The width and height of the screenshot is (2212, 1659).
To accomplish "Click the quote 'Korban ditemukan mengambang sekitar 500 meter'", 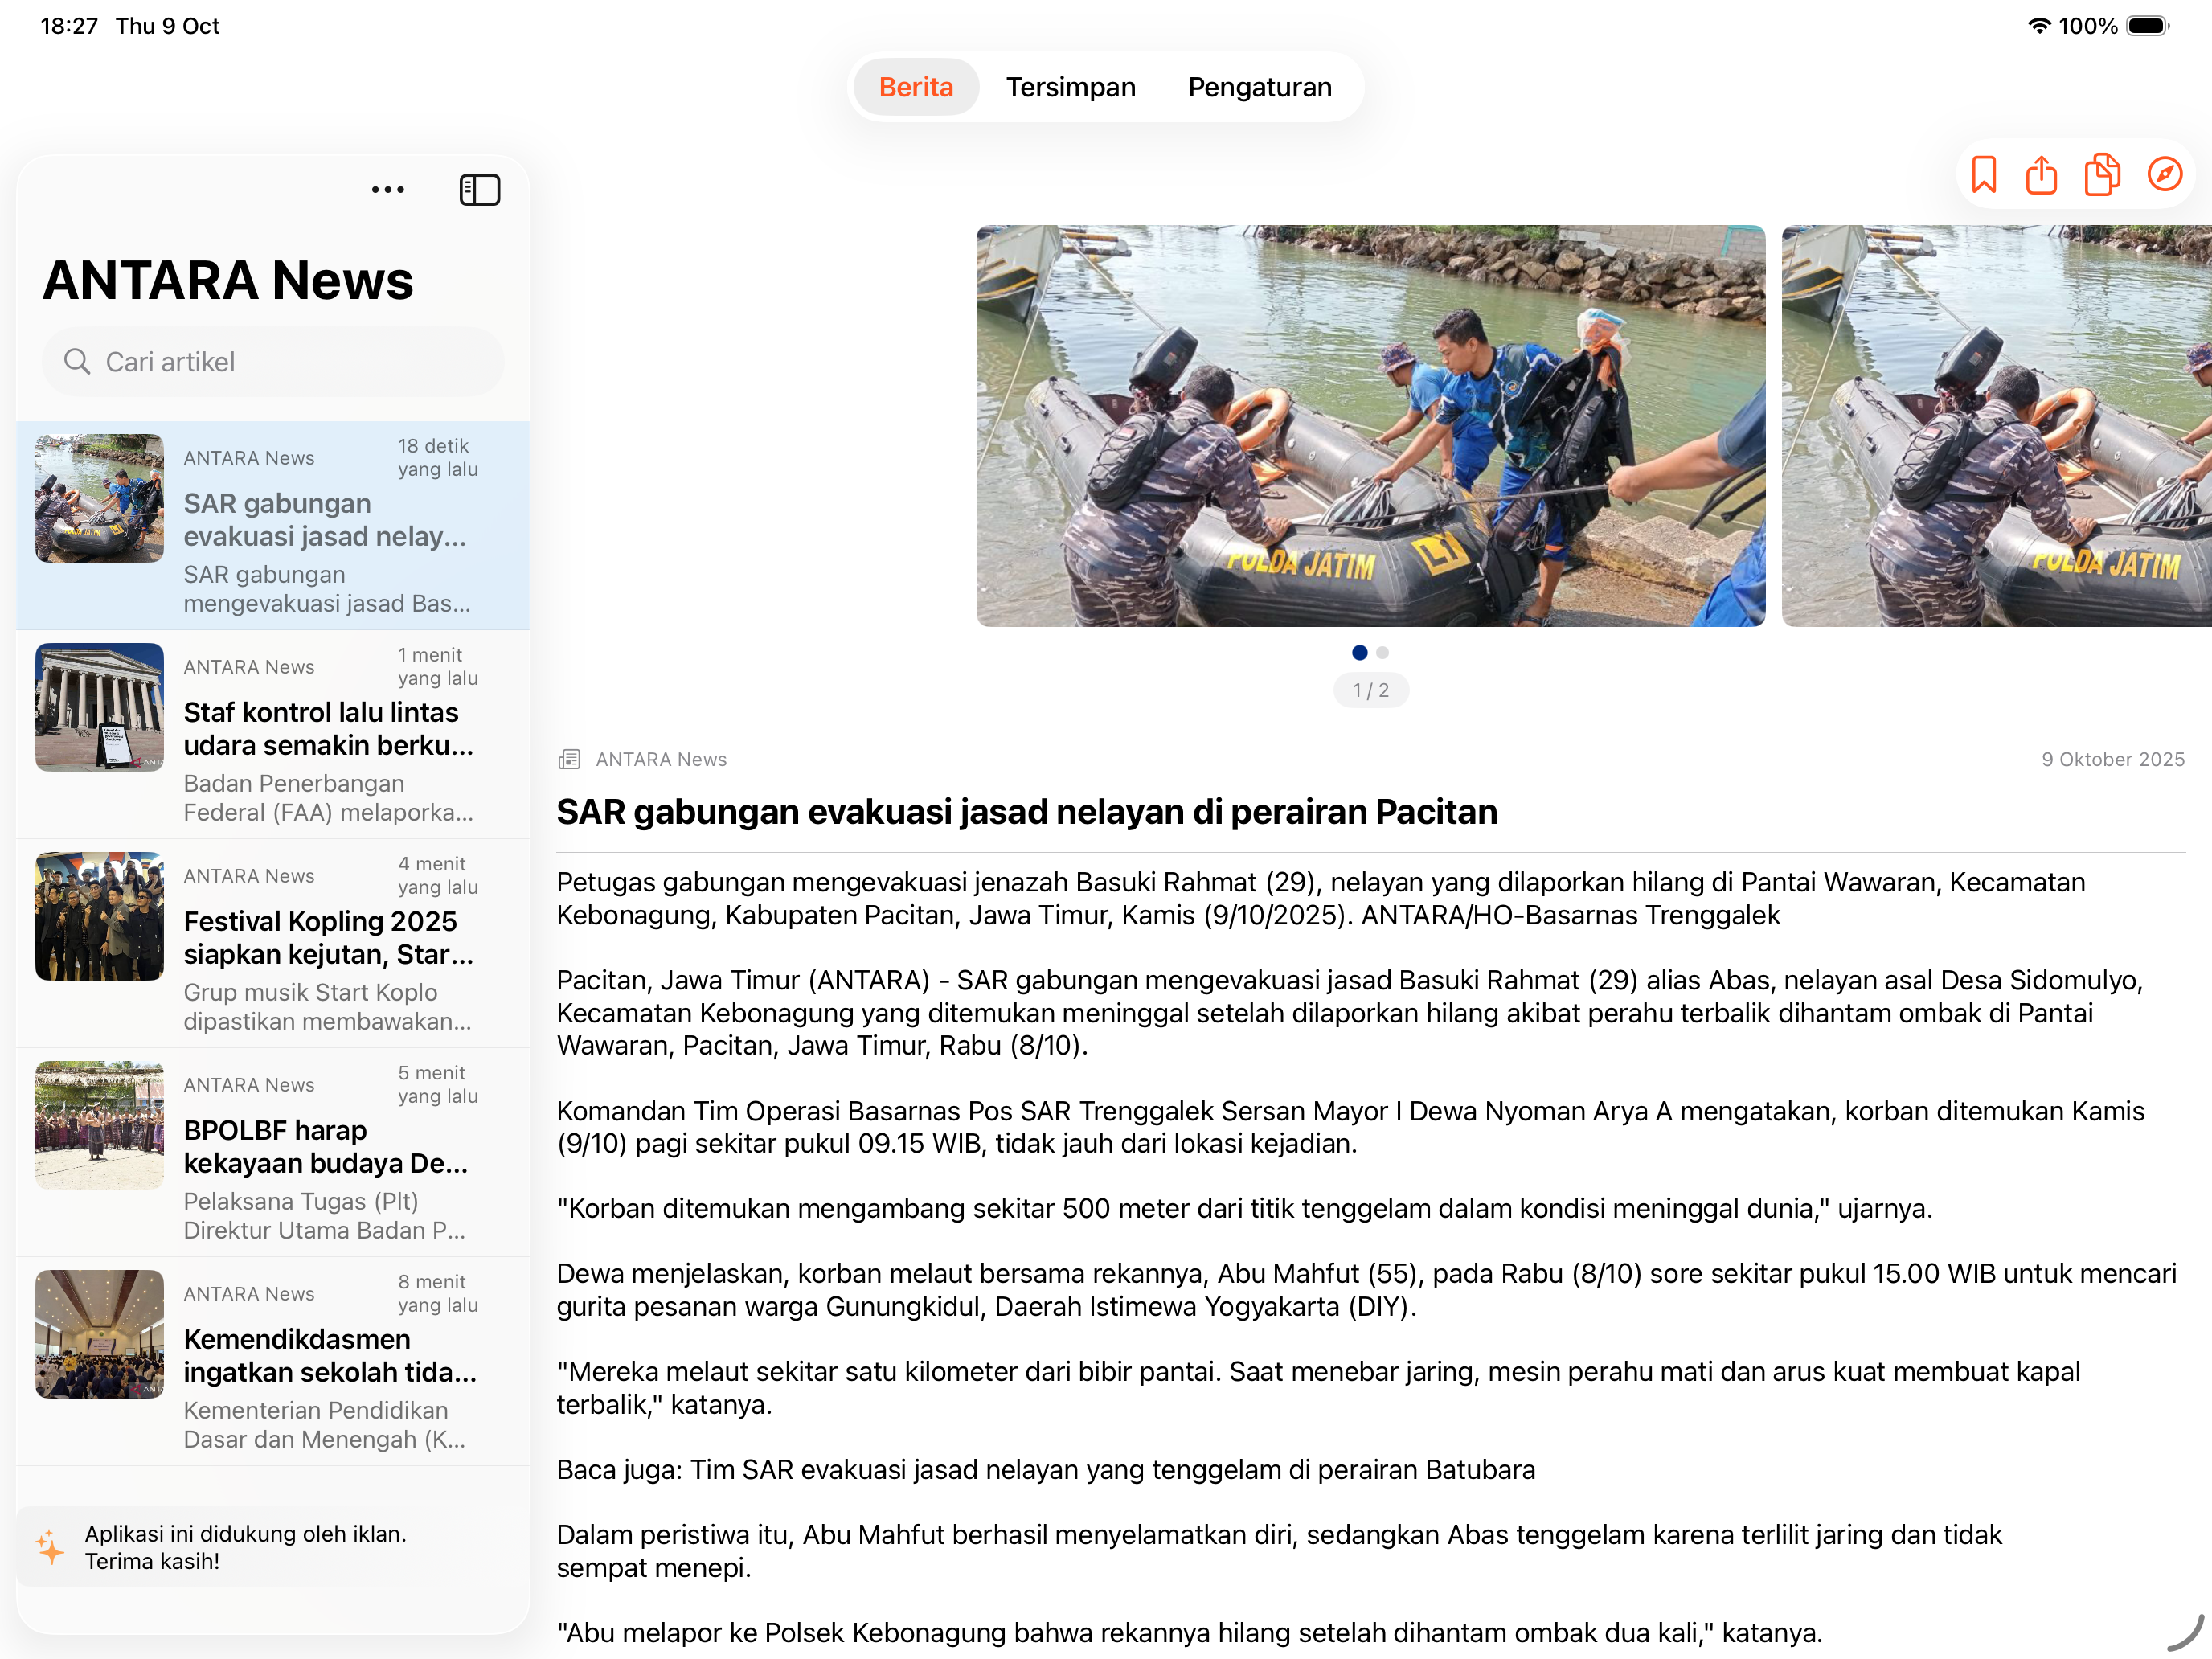I will (1244, 1208).
